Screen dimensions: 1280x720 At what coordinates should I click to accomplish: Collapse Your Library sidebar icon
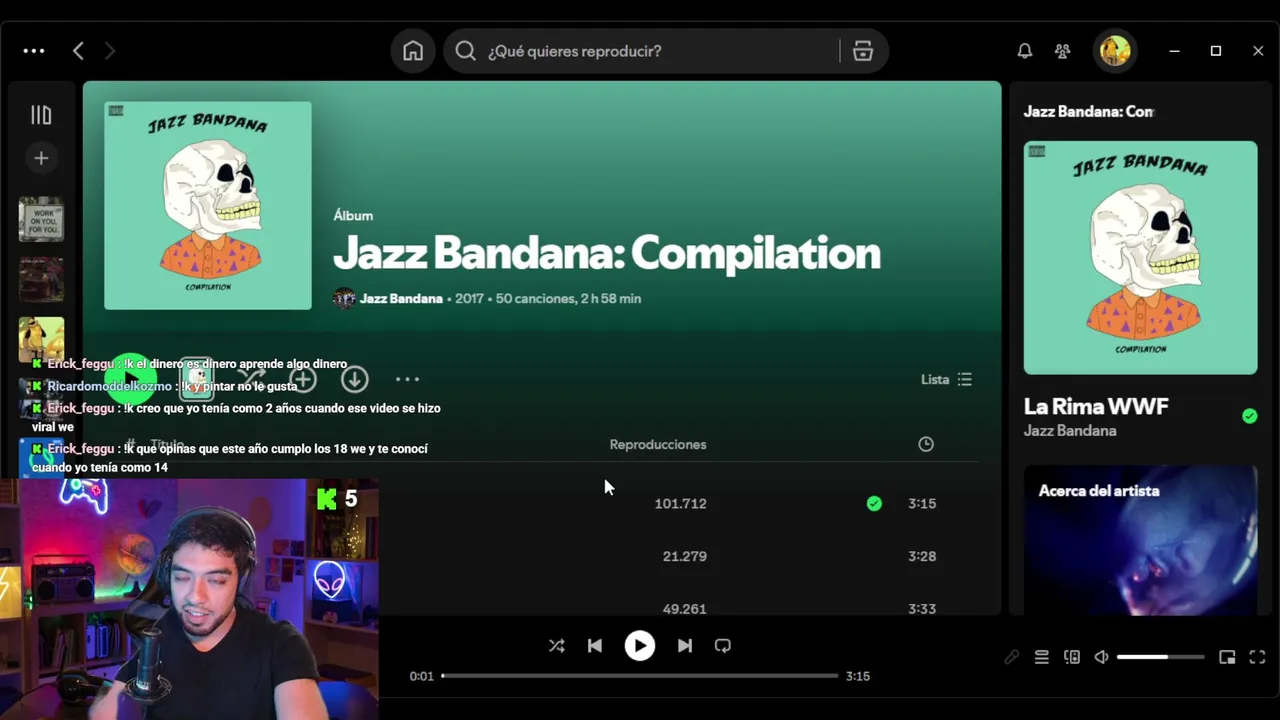41,115
